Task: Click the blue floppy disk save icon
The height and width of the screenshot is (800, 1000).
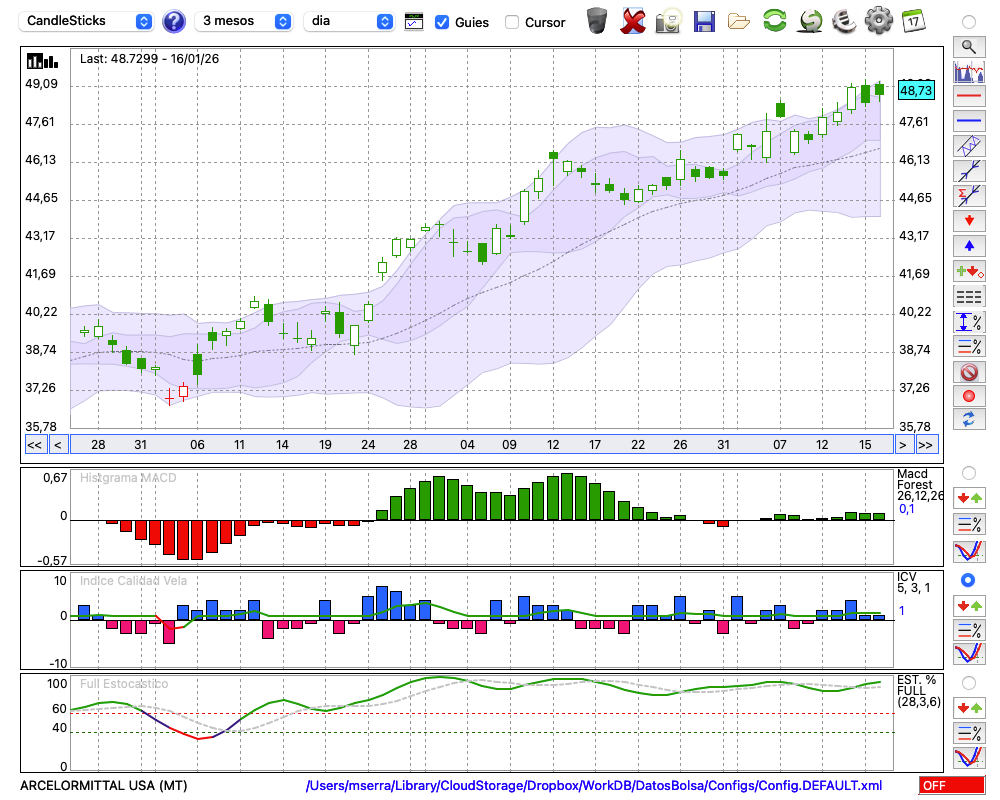Action: point(704,20)
